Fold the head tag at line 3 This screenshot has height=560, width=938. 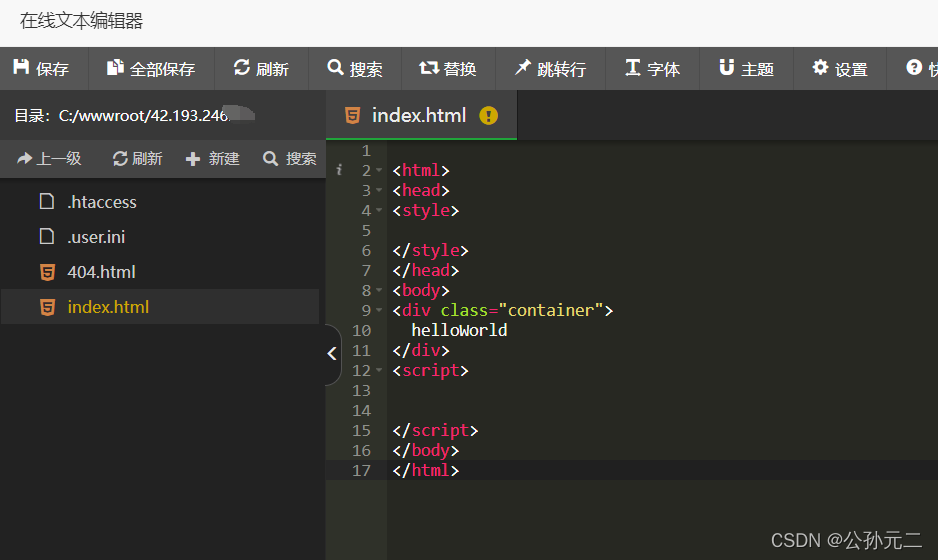coord(379,191)
